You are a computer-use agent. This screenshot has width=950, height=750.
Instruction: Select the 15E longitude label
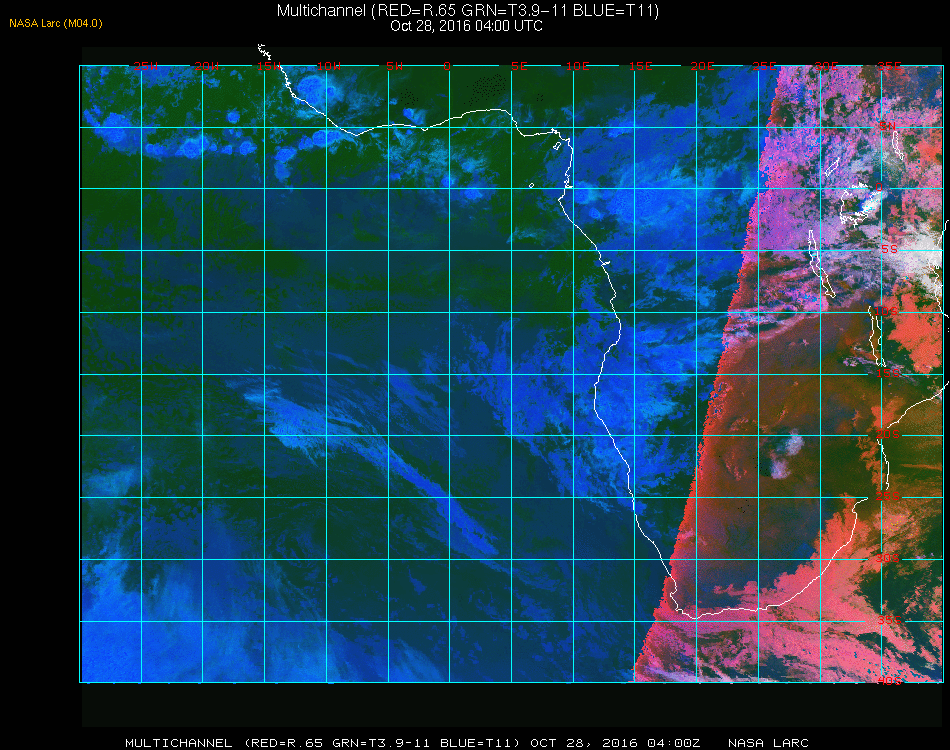tap(640, 66)
